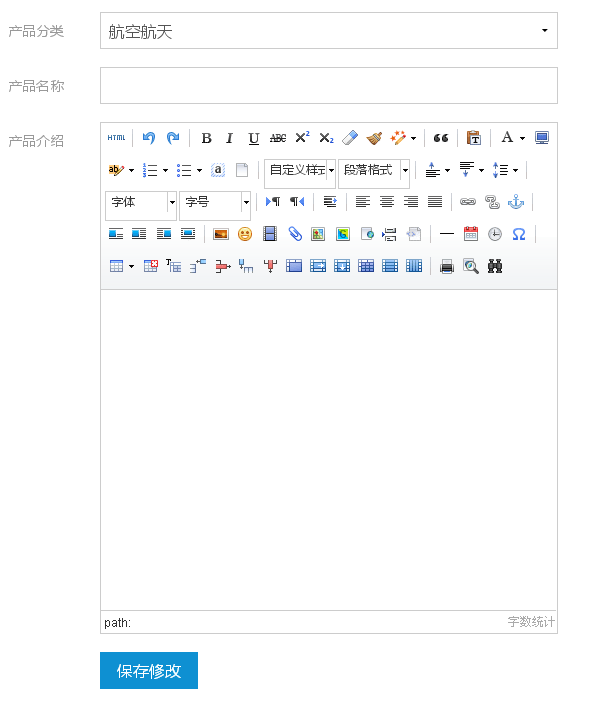Click the 产品名称 text input field
This screenshot has width=615, height=720.
click(x=328, y=86)
